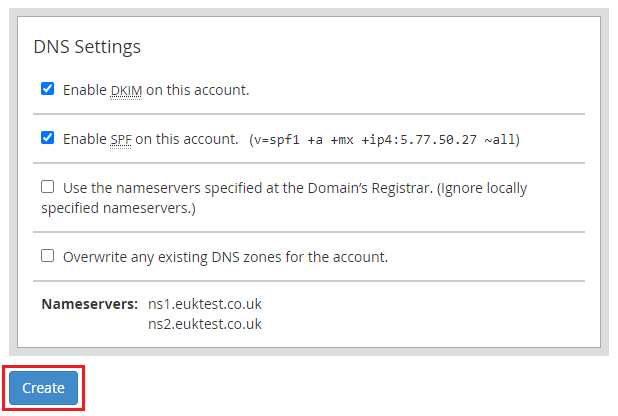Click the ns2.euktest.co.uk nameserver entry
The image size is (618, 416).
(204, 324)
